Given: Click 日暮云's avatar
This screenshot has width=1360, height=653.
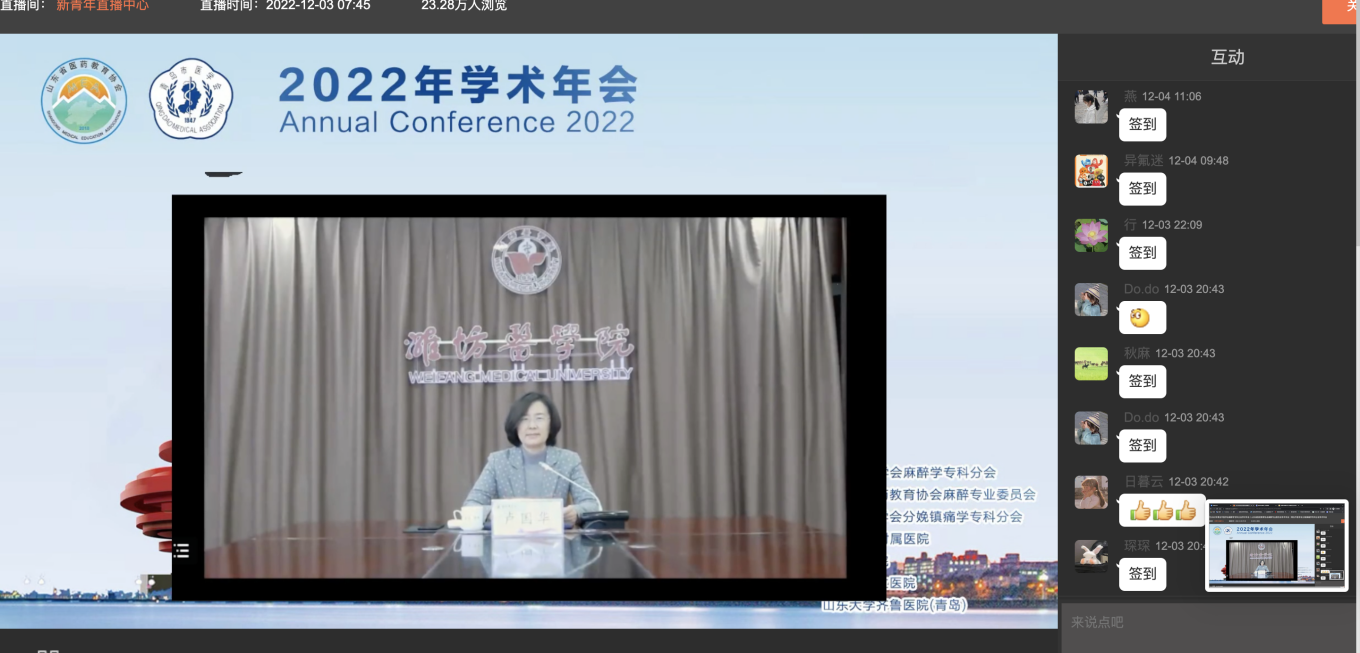Looking at the screenshot, I should click(x=1091, y=492).
